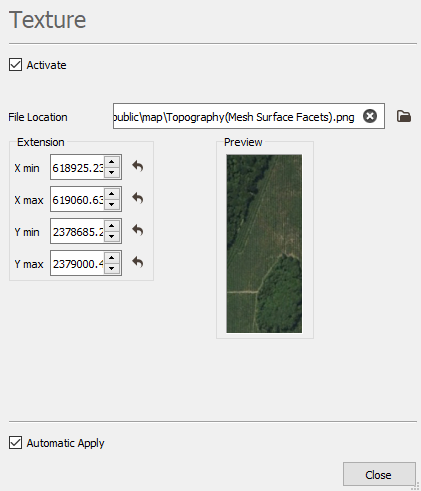Reset the X max value with undo arrow

click(x=138, y=198)
